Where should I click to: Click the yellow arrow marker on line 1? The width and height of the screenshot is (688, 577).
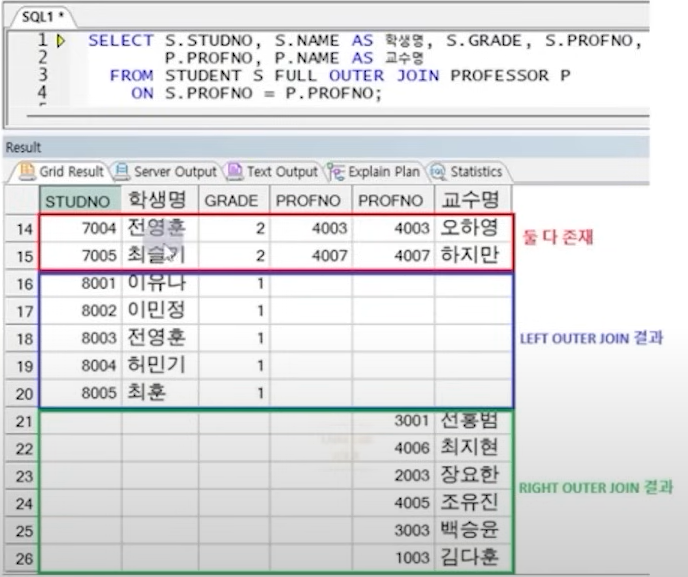click(61, 41)
